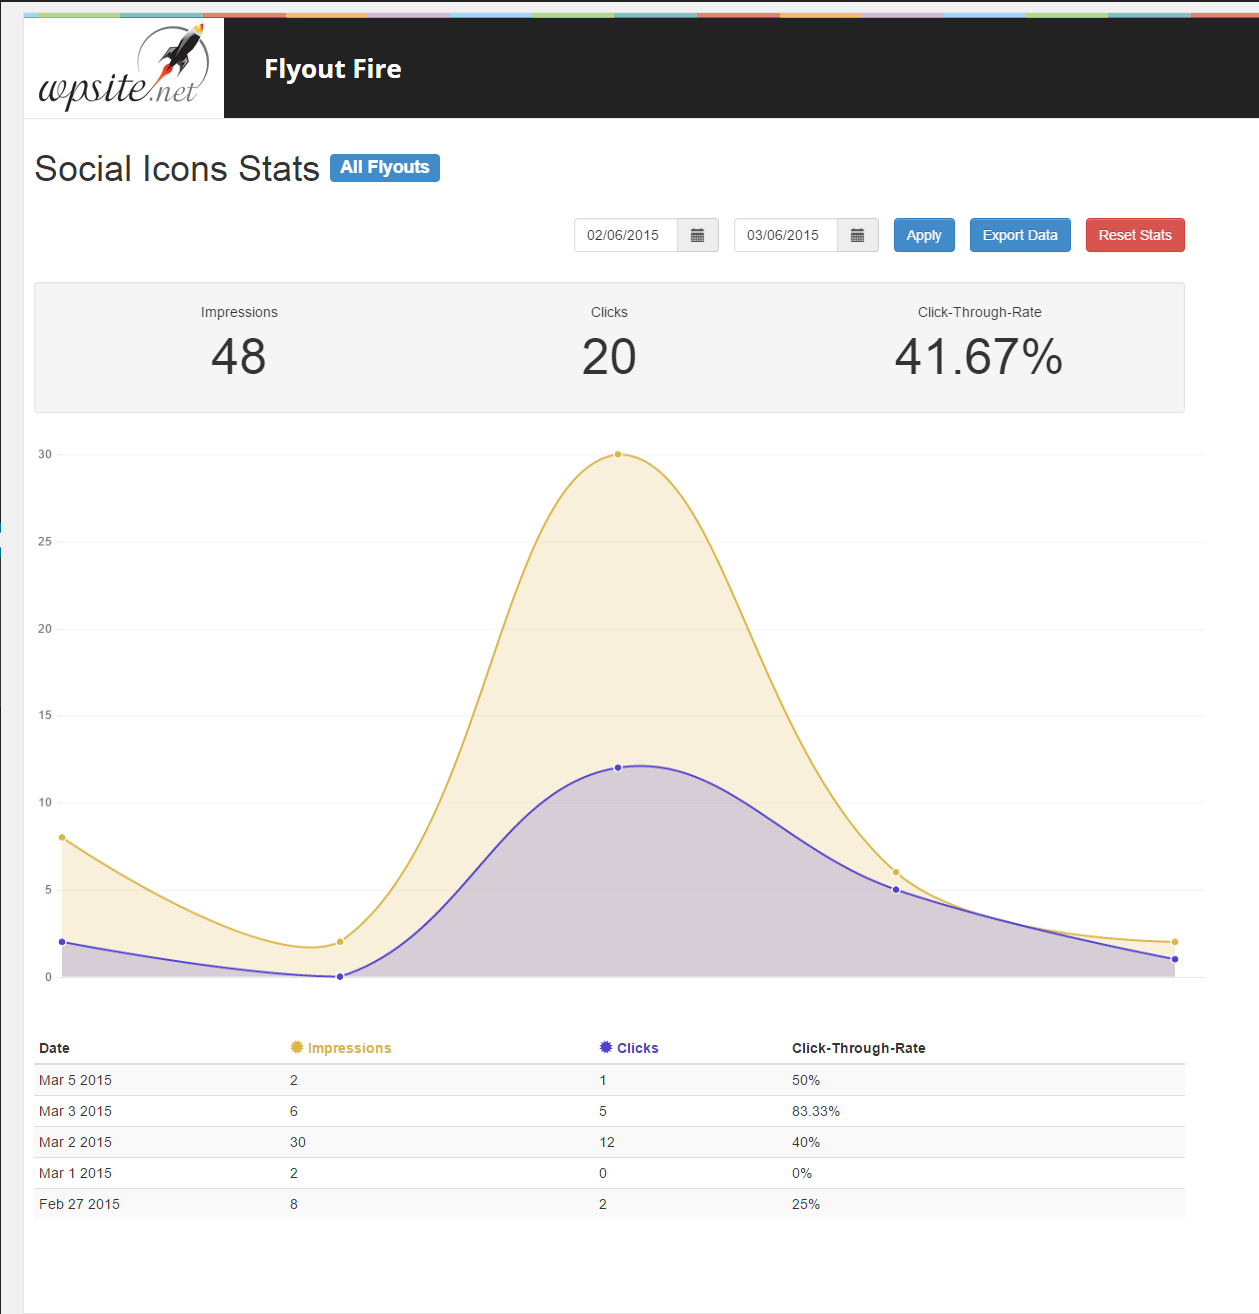Click the Date column header

pyautogui.click(x=54, y=1048)
